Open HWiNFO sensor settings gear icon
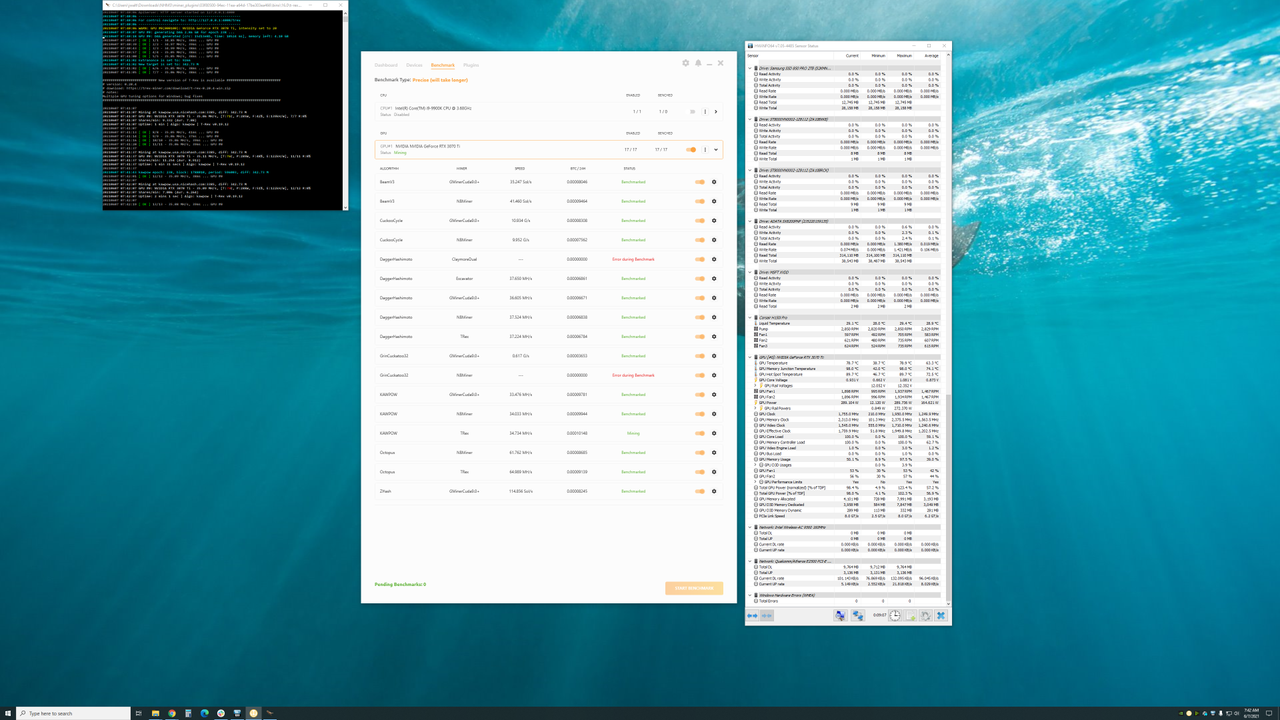Image resolution: width=1280 pixels, height=720 pixels. [x=926, y=616]
